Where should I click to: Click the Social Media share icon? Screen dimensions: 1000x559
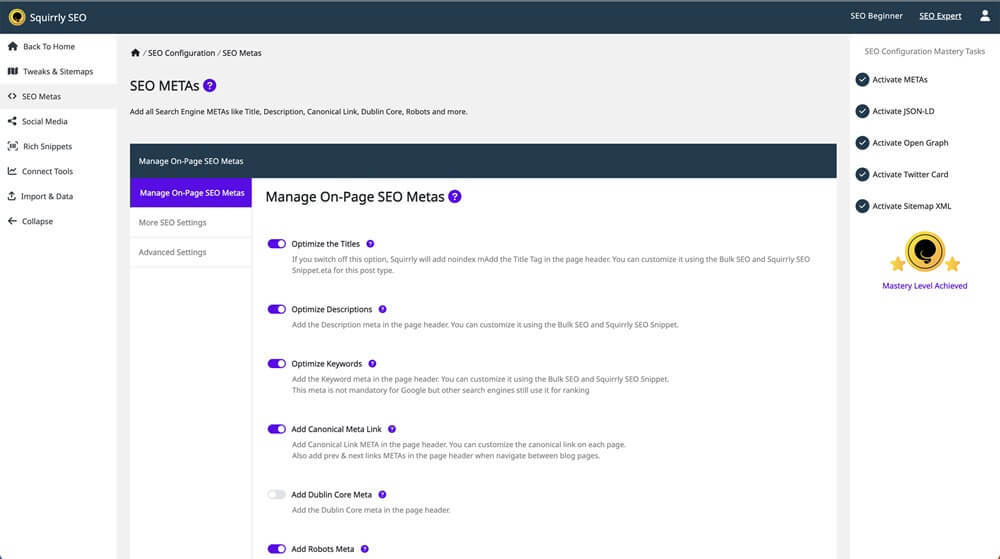(x=12, y=121)
